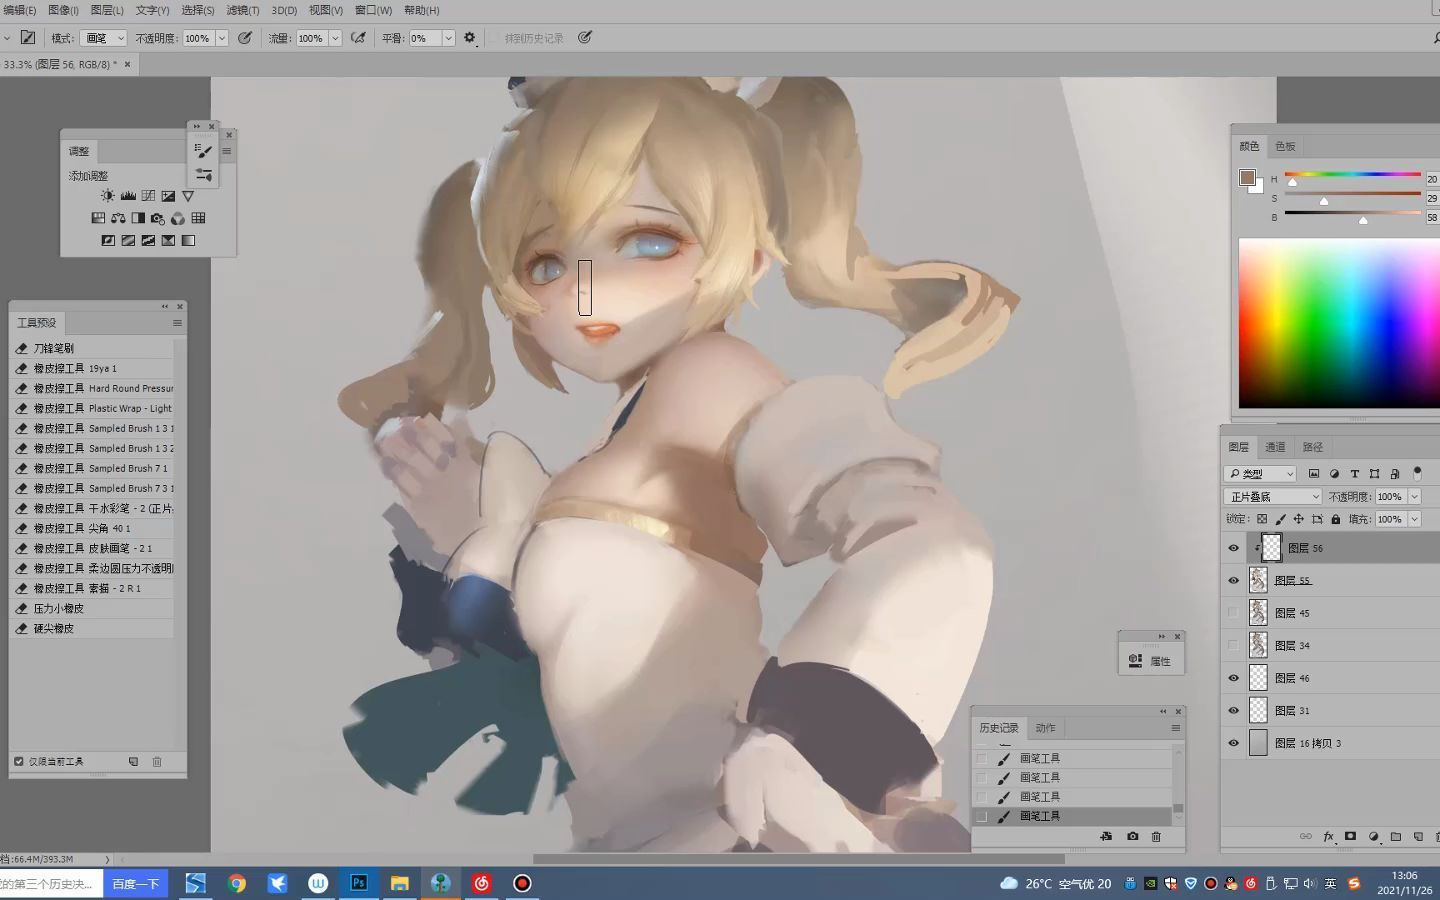Open the 滤镜(T) menu
The width and height of the screenshot is (1440, 900).
[242, 10]
